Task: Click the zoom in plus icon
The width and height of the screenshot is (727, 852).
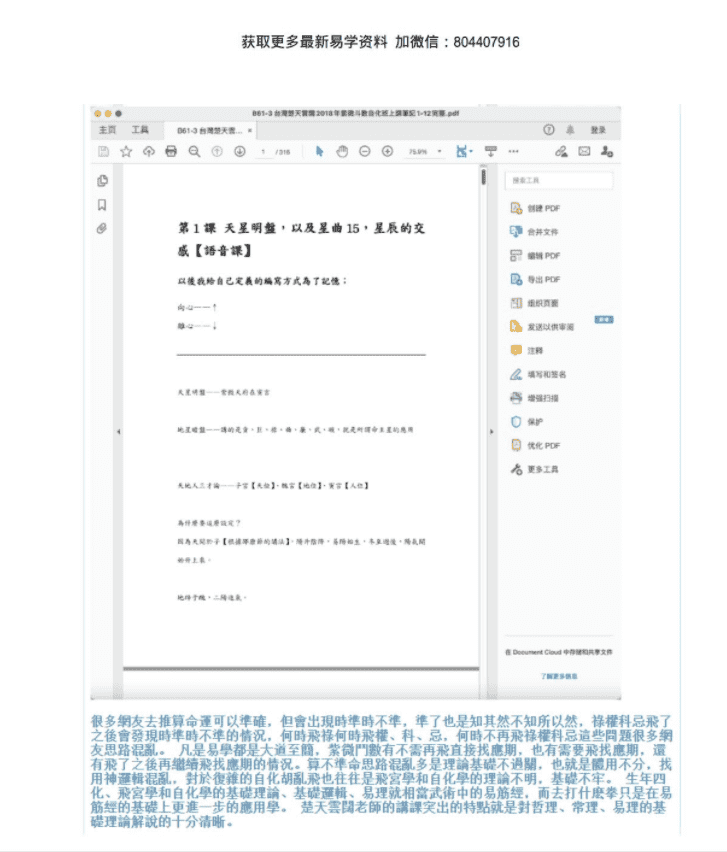Action: pos(387,151)
